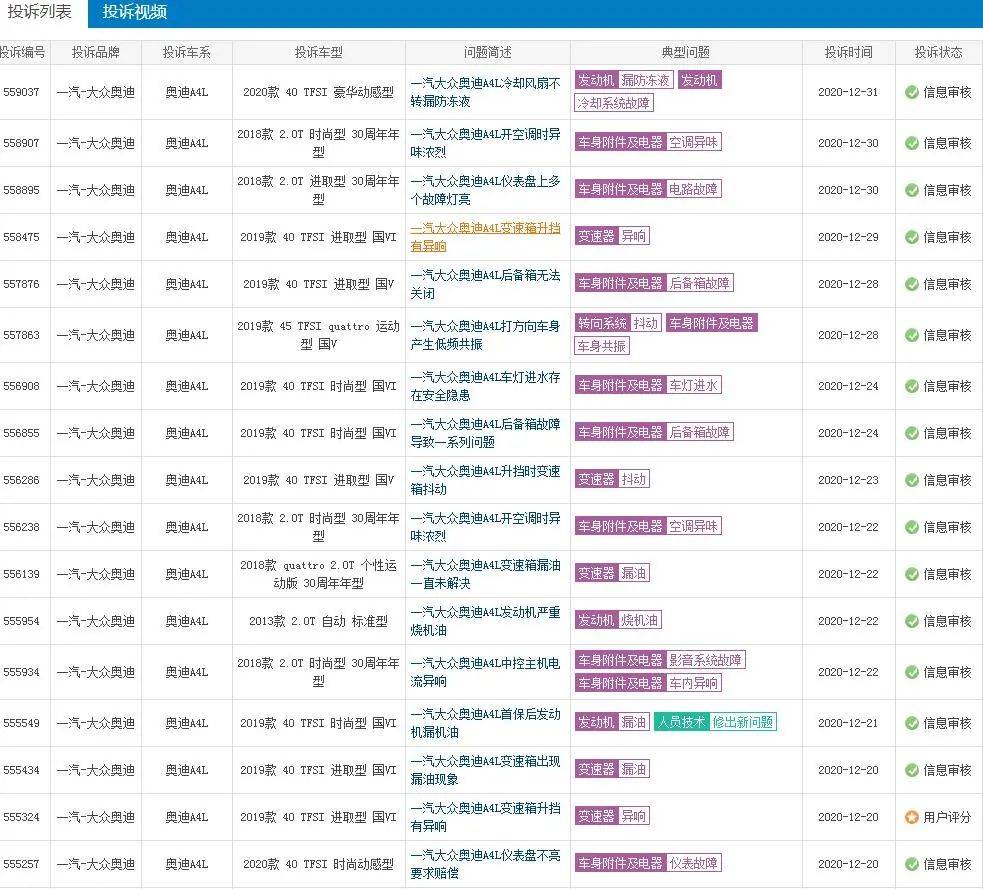Screen dimensions: 983x889
Task: Open highlighted link about 变速箱升挡有异响 in row 558475
Action: [x=485, y=237]
